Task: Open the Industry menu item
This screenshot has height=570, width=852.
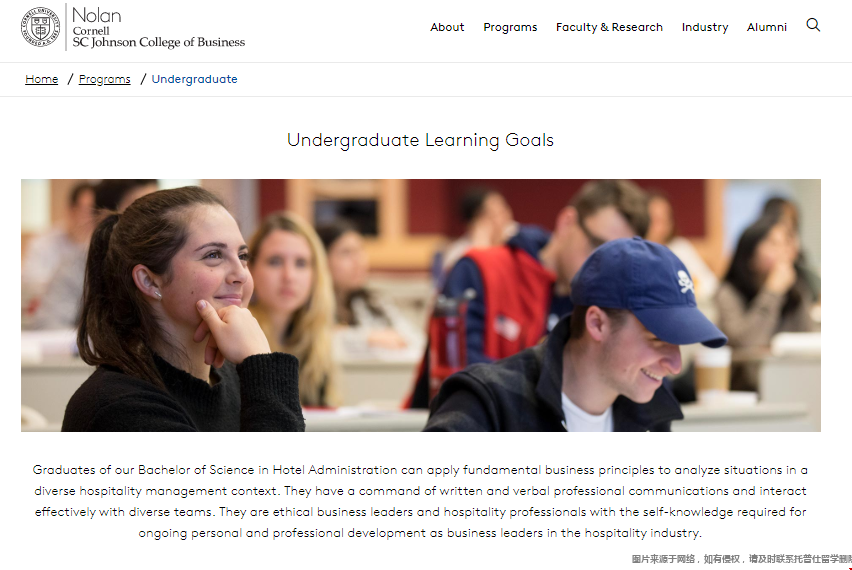Action: coord(705,27)
